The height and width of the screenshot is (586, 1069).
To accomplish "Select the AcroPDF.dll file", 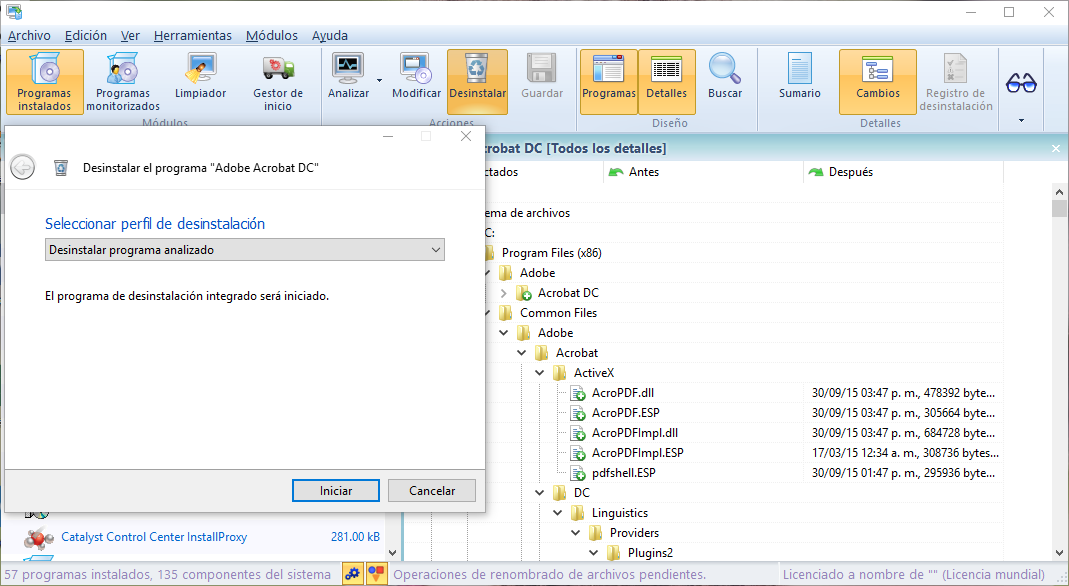I will (623, 393).
